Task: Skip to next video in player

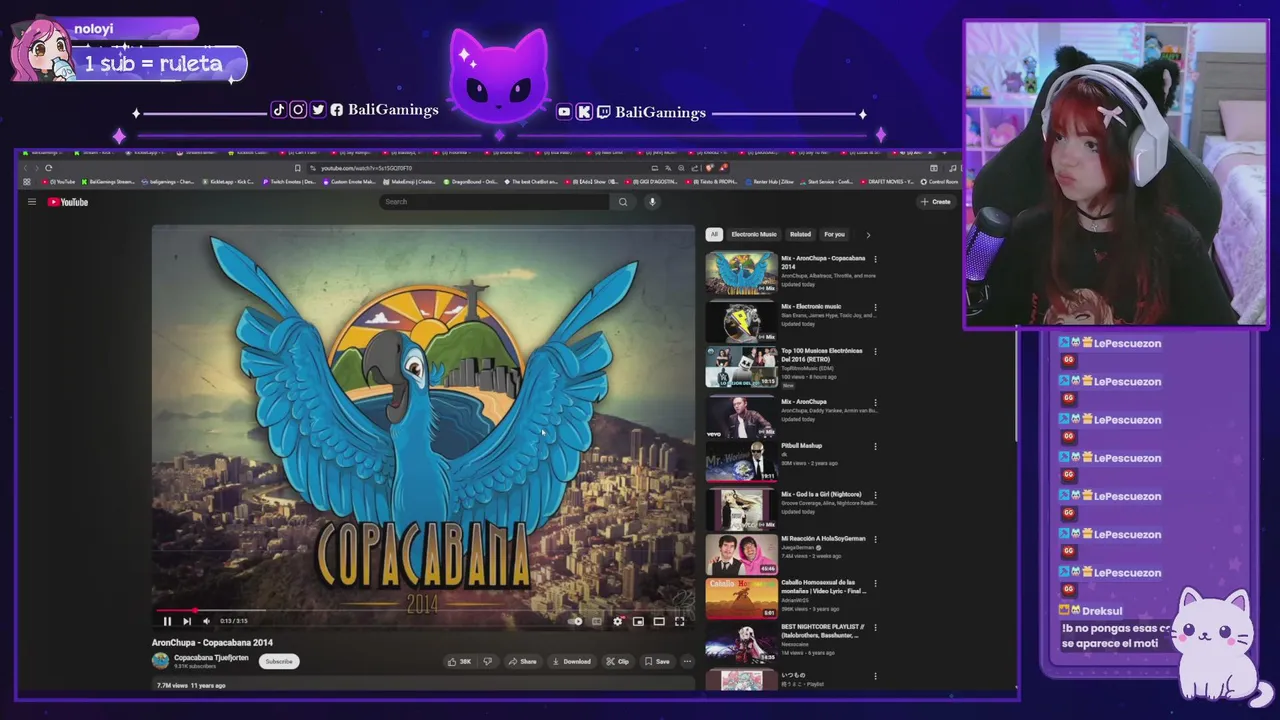Action: coord(186,621)
